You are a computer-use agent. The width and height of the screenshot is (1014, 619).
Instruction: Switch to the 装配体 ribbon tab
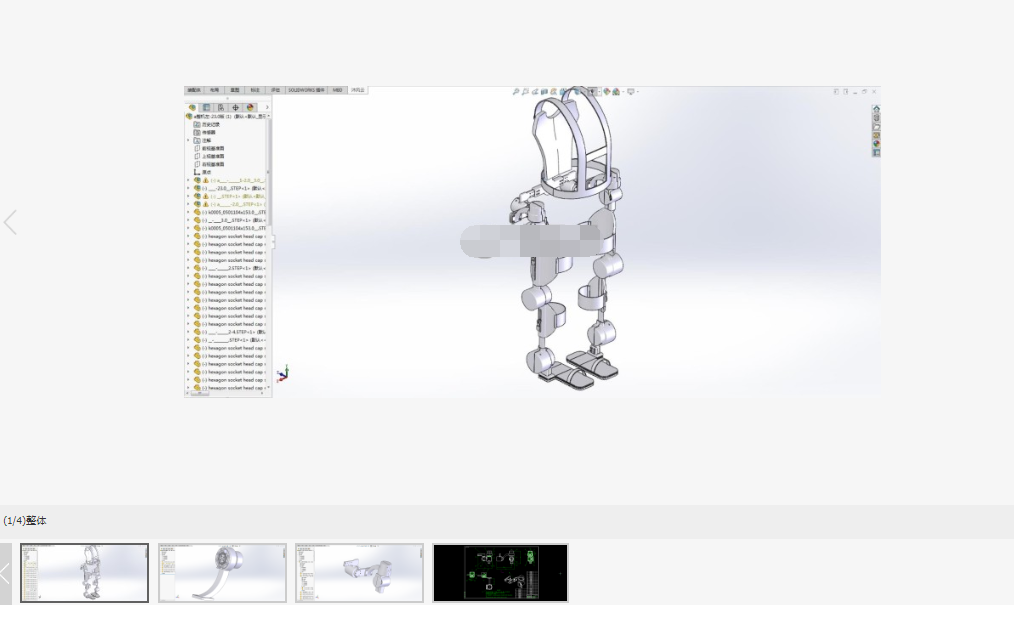[x=194, y=90]
